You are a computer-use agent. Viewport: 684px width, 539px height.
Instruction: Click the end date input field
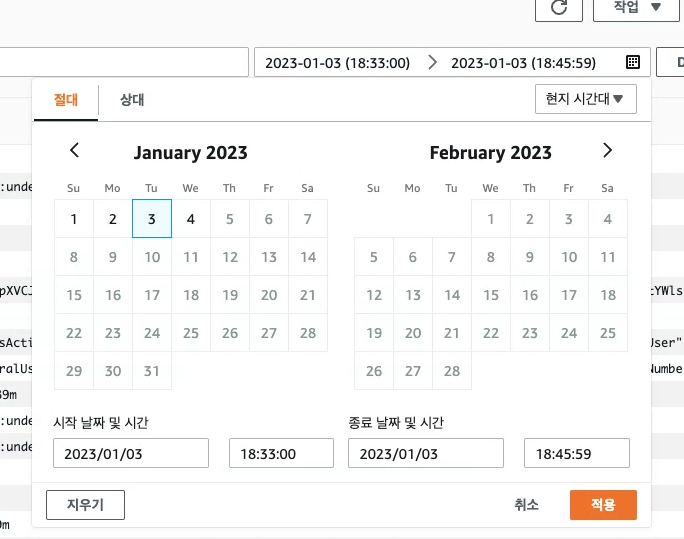pos(426,453)
